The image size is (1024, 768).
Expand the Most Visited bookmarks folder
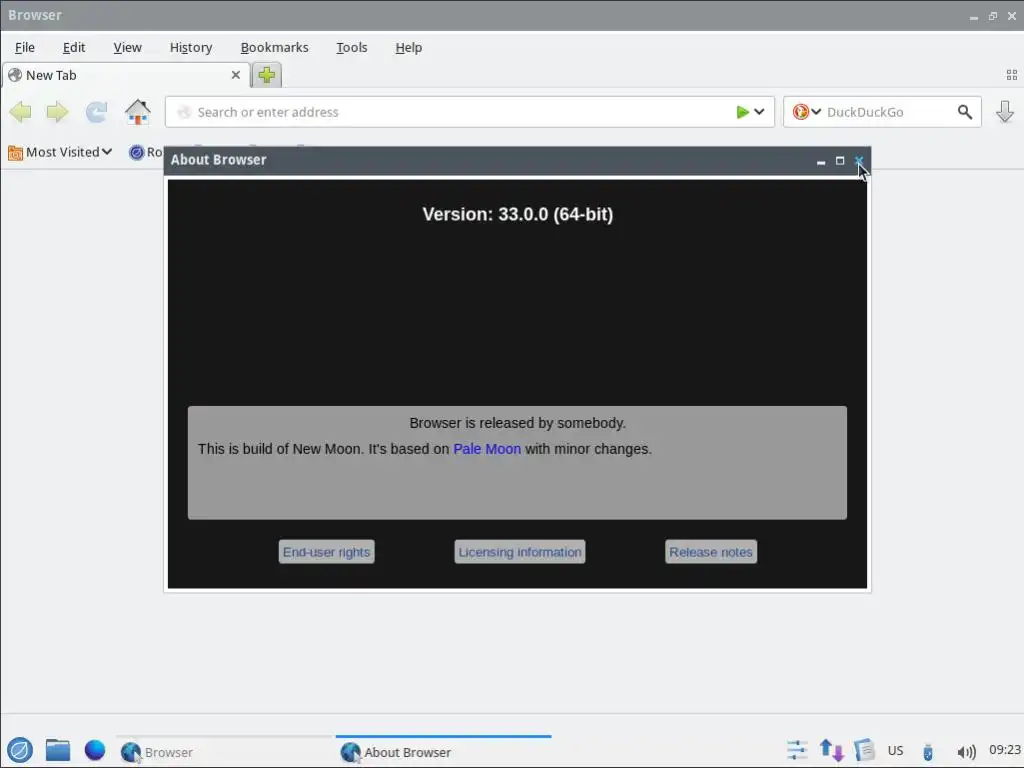coord(60,152)
